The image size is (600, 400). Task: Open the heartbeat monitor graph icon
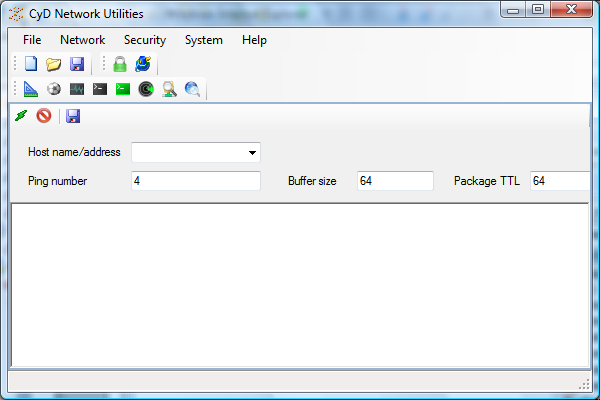pos(77,89)
